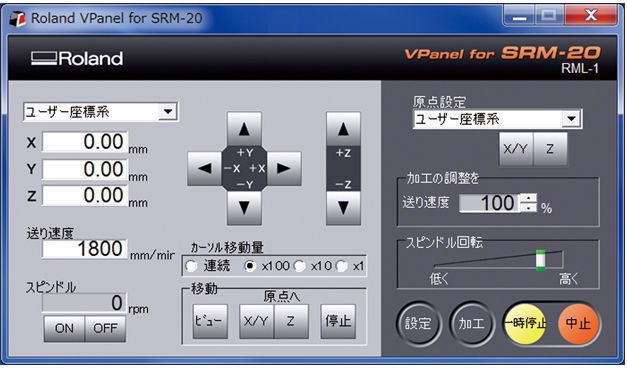Select x10 cursor step option
The image size is (627, 370).
tap(300, 266)
